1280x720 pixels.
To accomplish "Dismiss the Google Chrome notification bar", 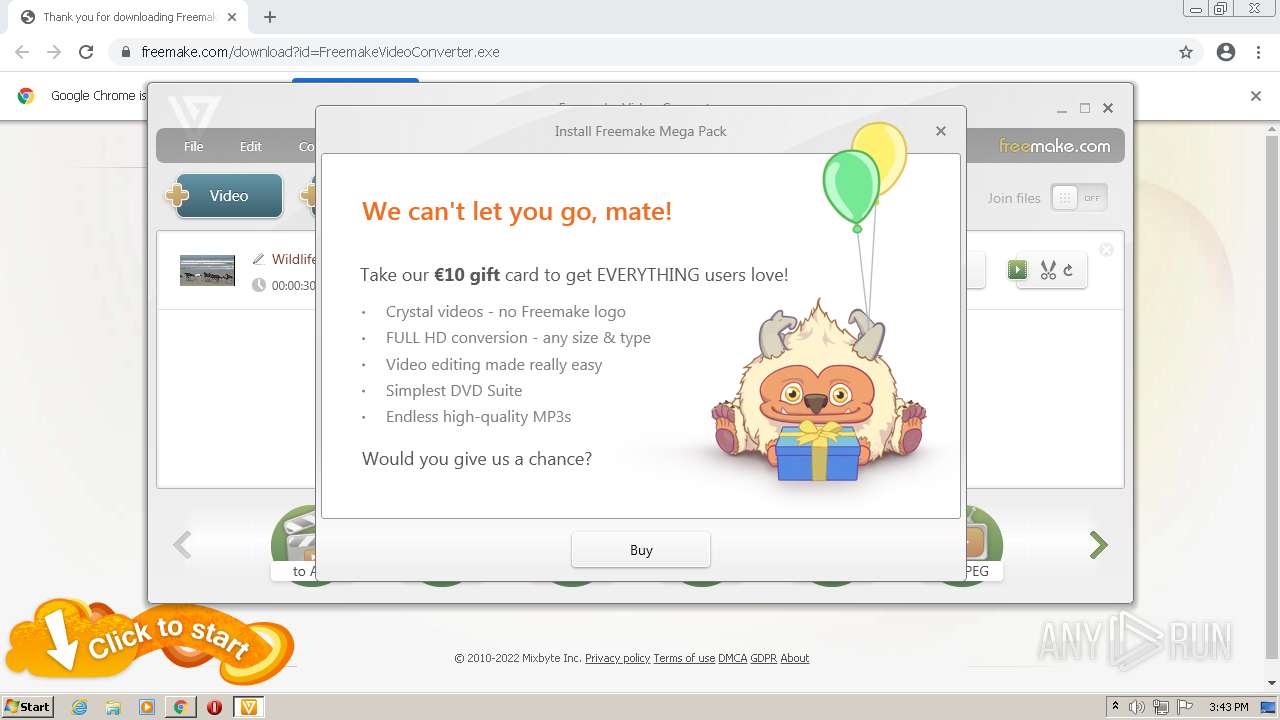I will coord(1256,96).
